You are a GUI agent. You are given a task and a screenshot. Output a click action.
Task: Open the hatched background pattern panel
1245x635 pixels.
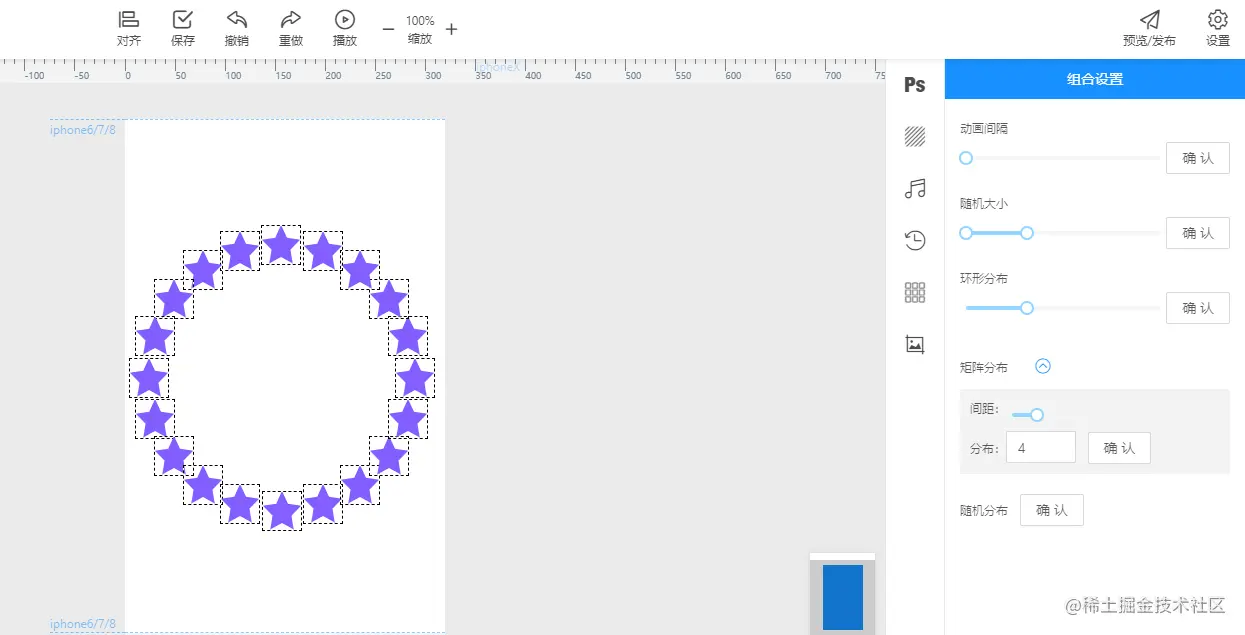[x=915, y=137]
